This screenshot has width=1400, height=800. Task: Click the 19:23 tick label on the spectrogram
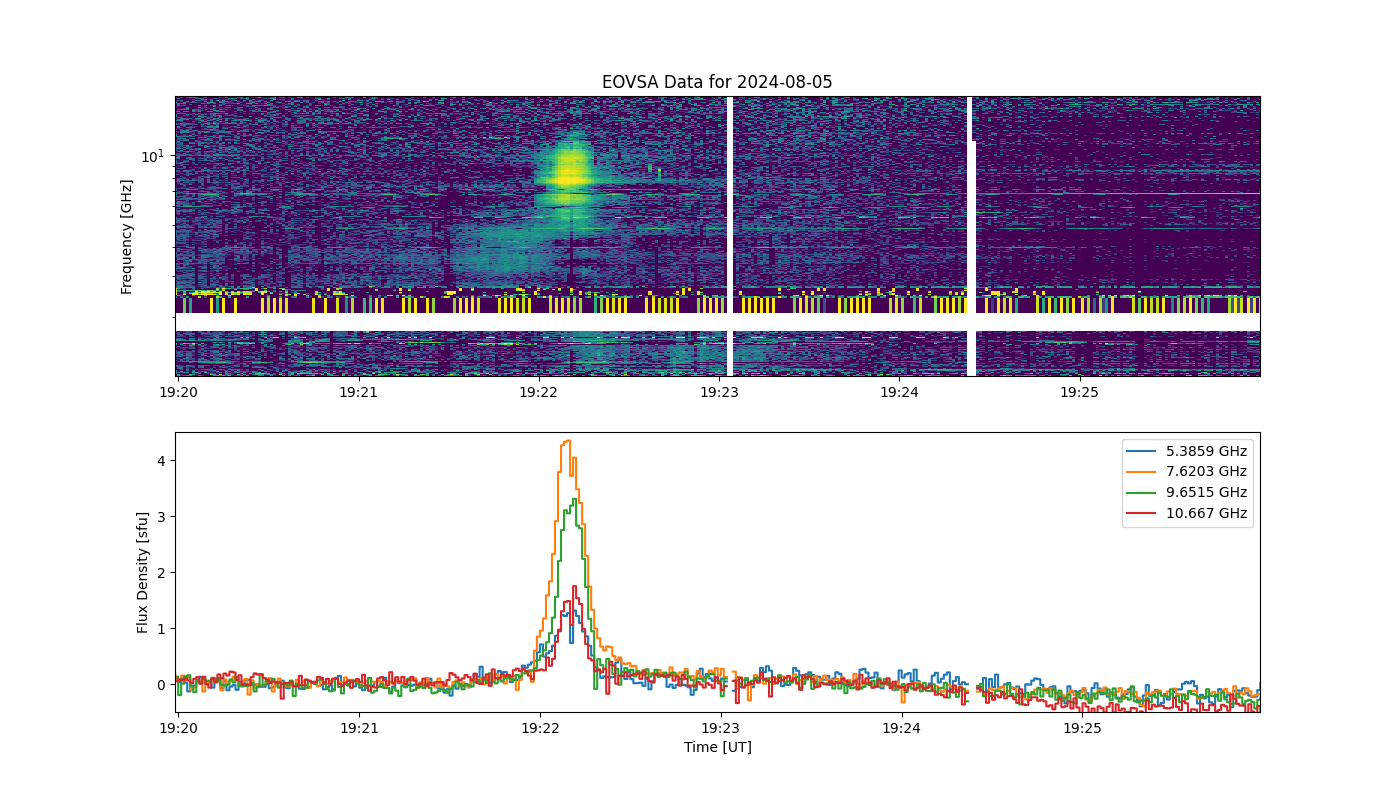720,392
